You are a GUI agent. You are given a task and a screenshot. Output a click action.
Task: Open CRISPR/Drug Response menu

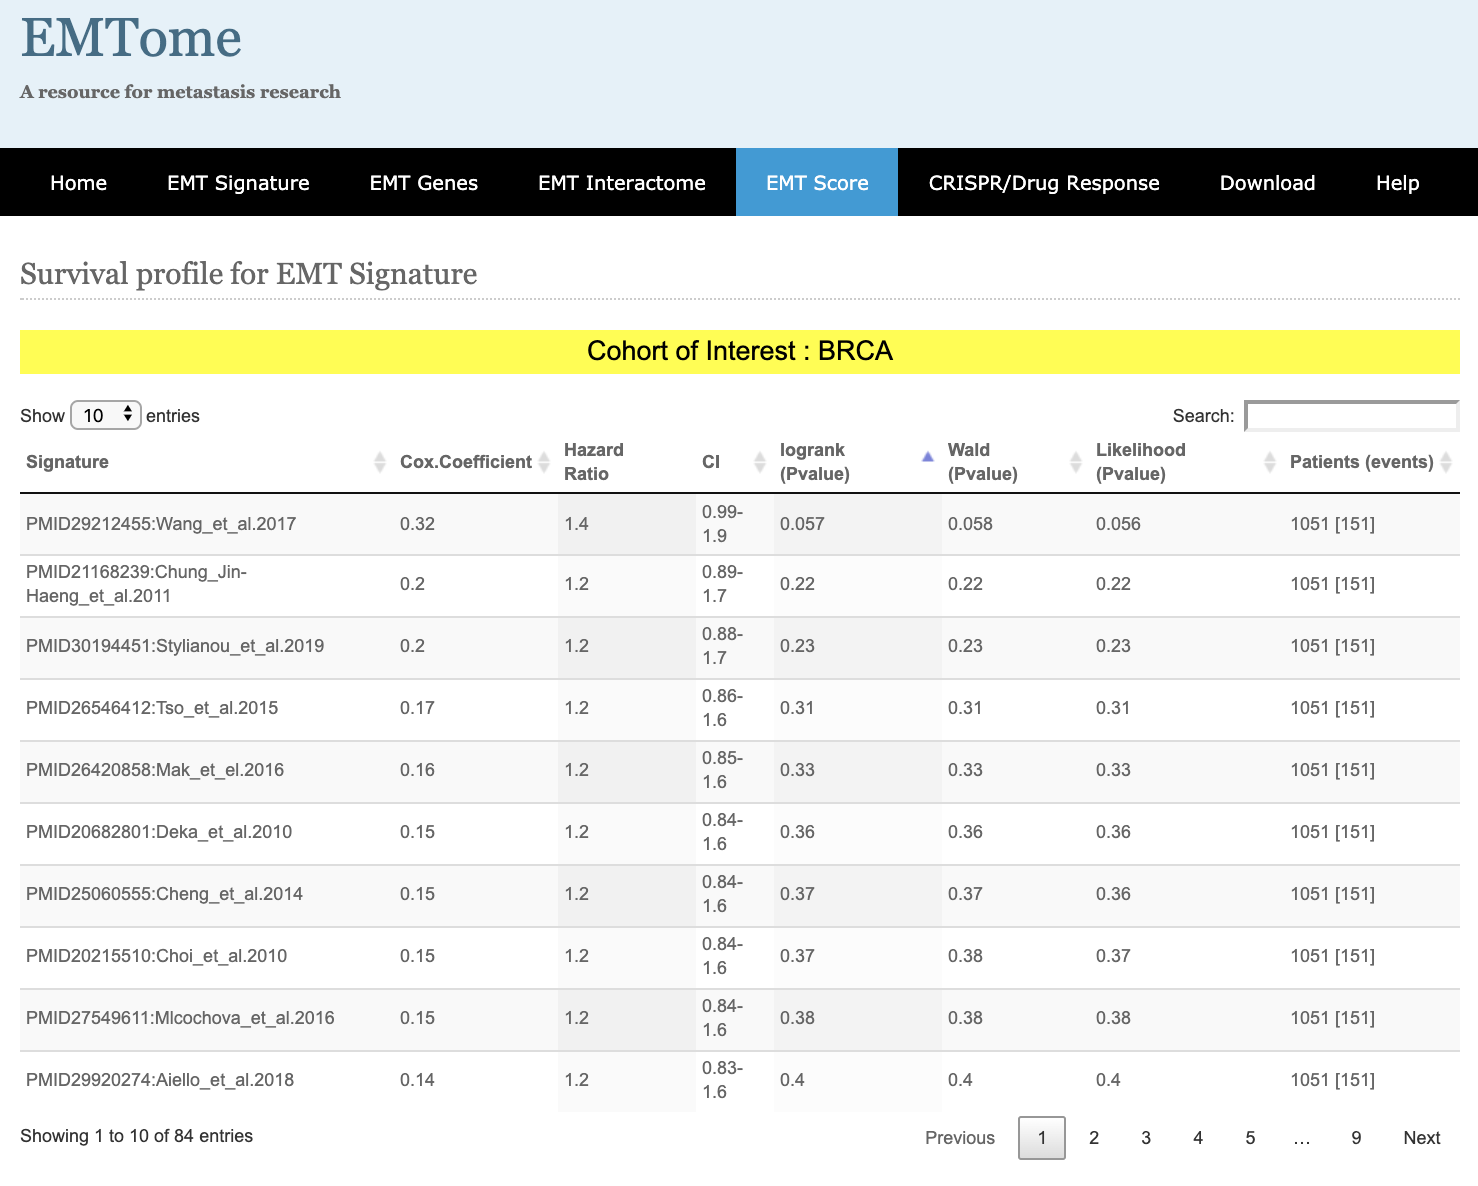tap(1044, 183)
